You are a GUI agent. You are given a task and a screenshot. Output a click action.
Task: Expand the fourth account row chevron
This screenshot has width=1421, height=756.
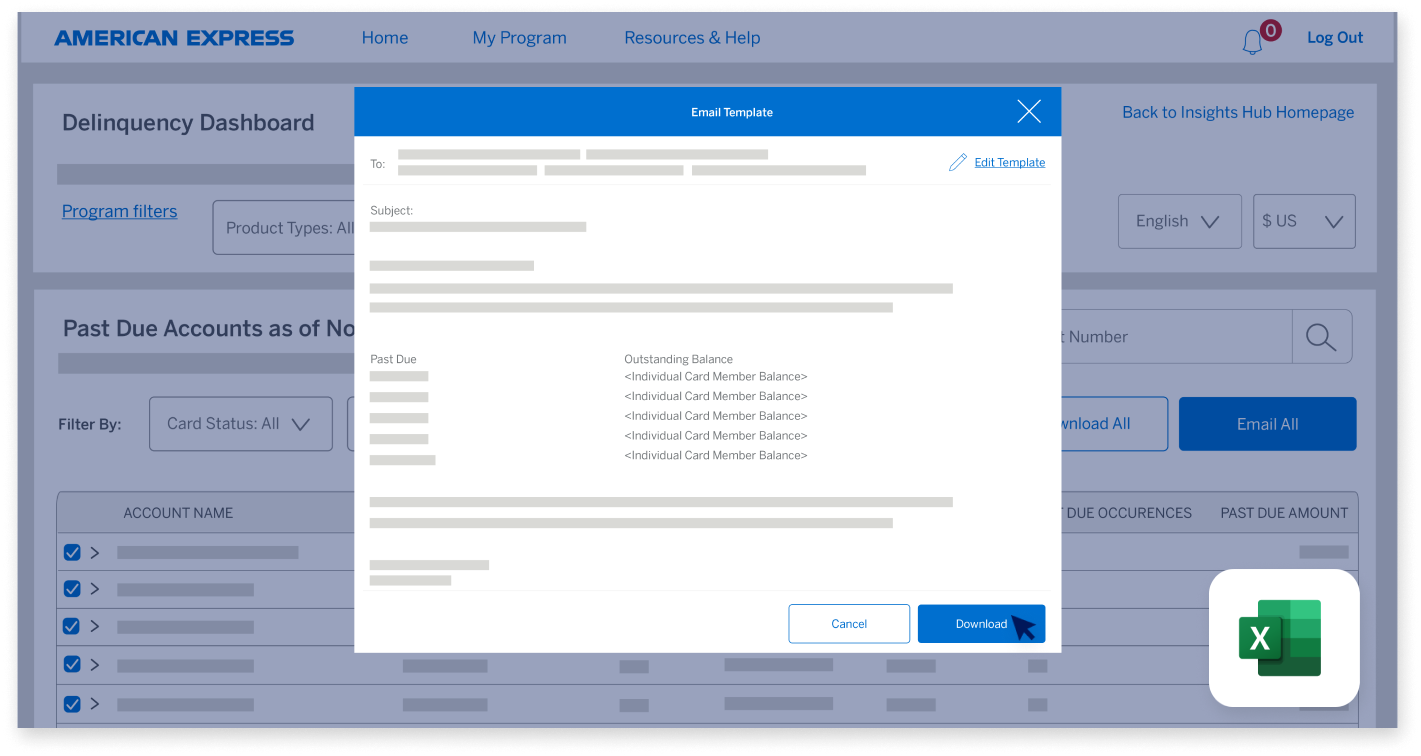click(96, 664)
